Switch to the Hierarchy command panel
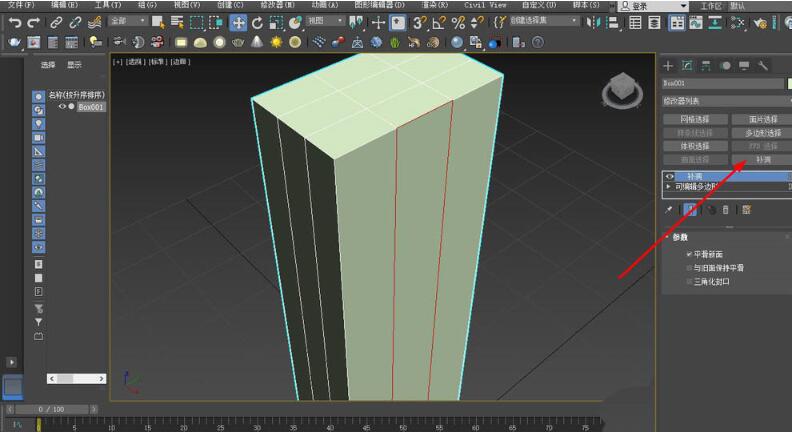Image resolution: width=792 pixels, height=432 pixels. (706, 66)
